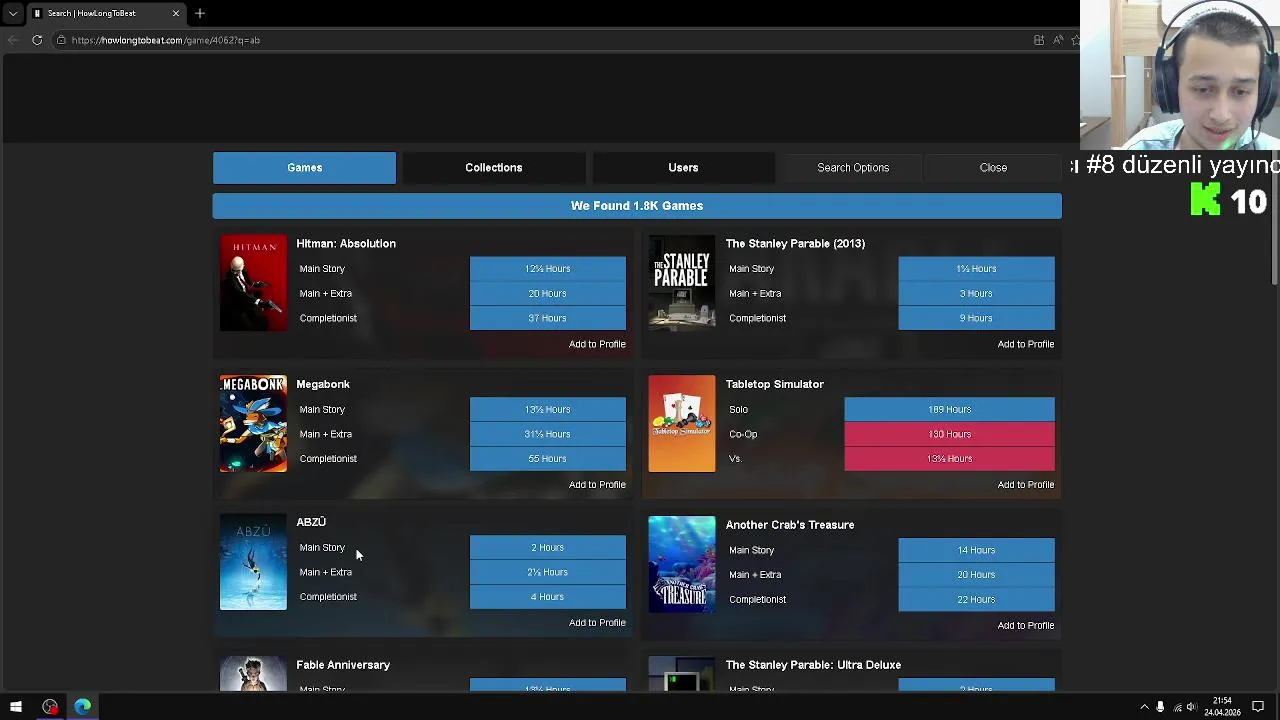Open a new browser tab

[200, 13]
